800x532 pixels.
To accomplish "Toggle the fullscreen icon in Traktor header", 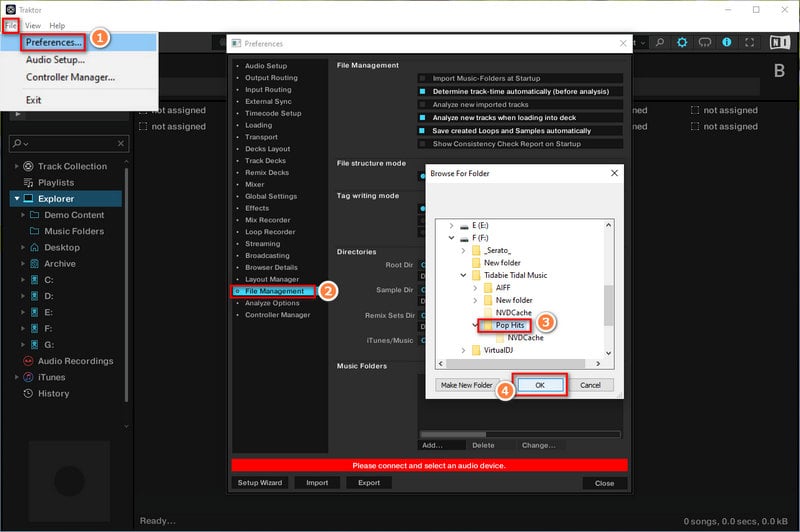I will pos(749,42).
